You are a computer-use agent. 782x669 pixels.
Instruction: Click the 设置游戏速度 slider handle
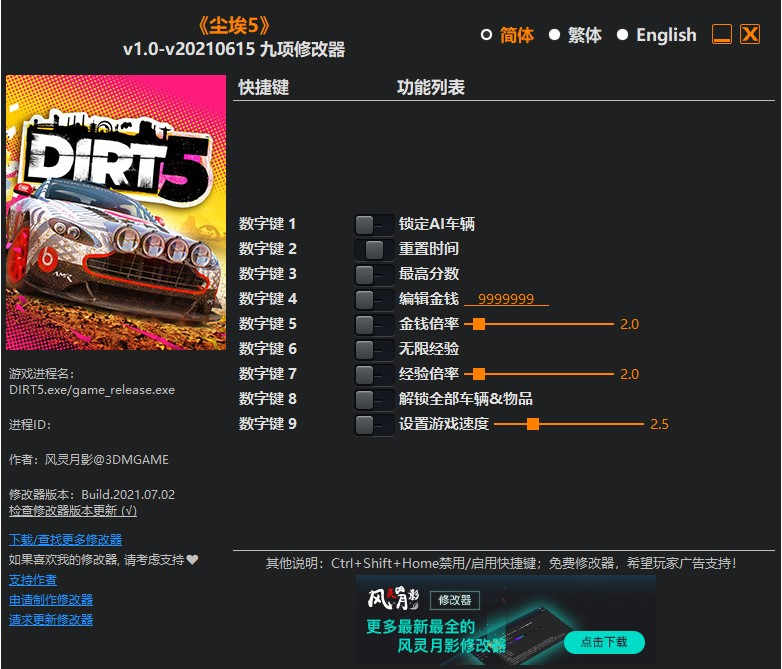pos(533,425)
